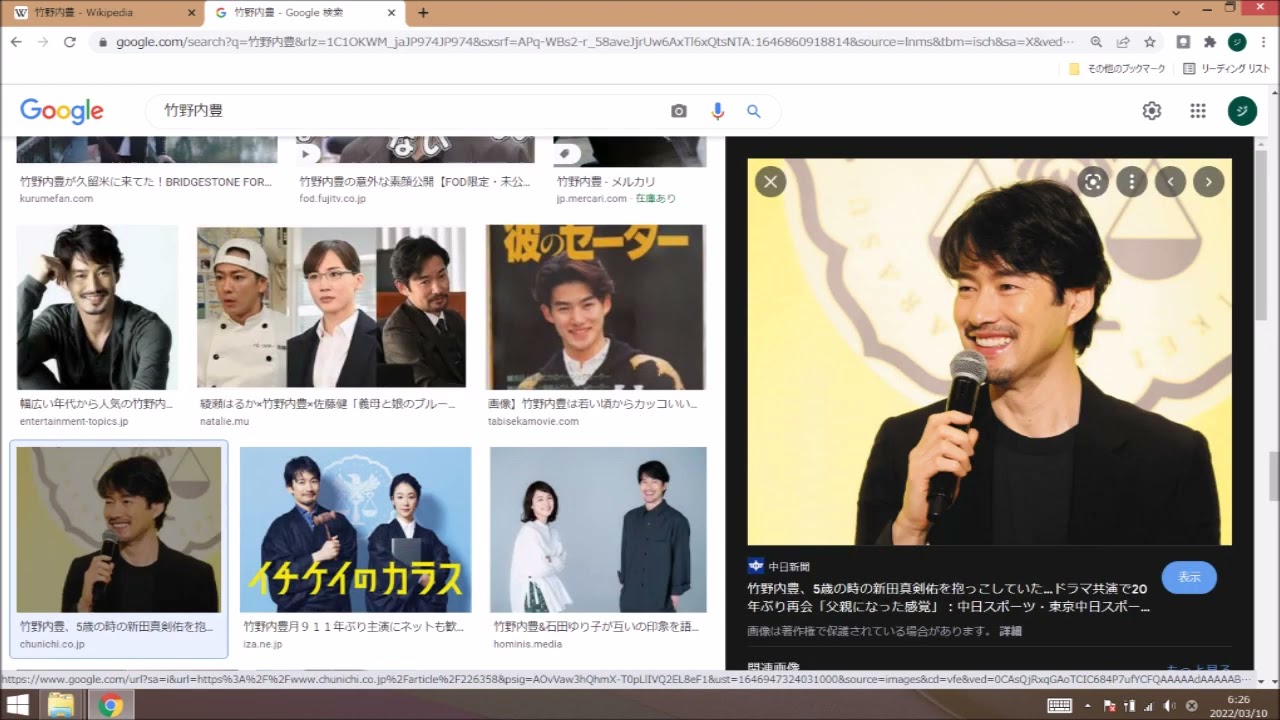Screen dimensions: 1280x720
Task: Open a new browser tab
Action: pos(424,13)
